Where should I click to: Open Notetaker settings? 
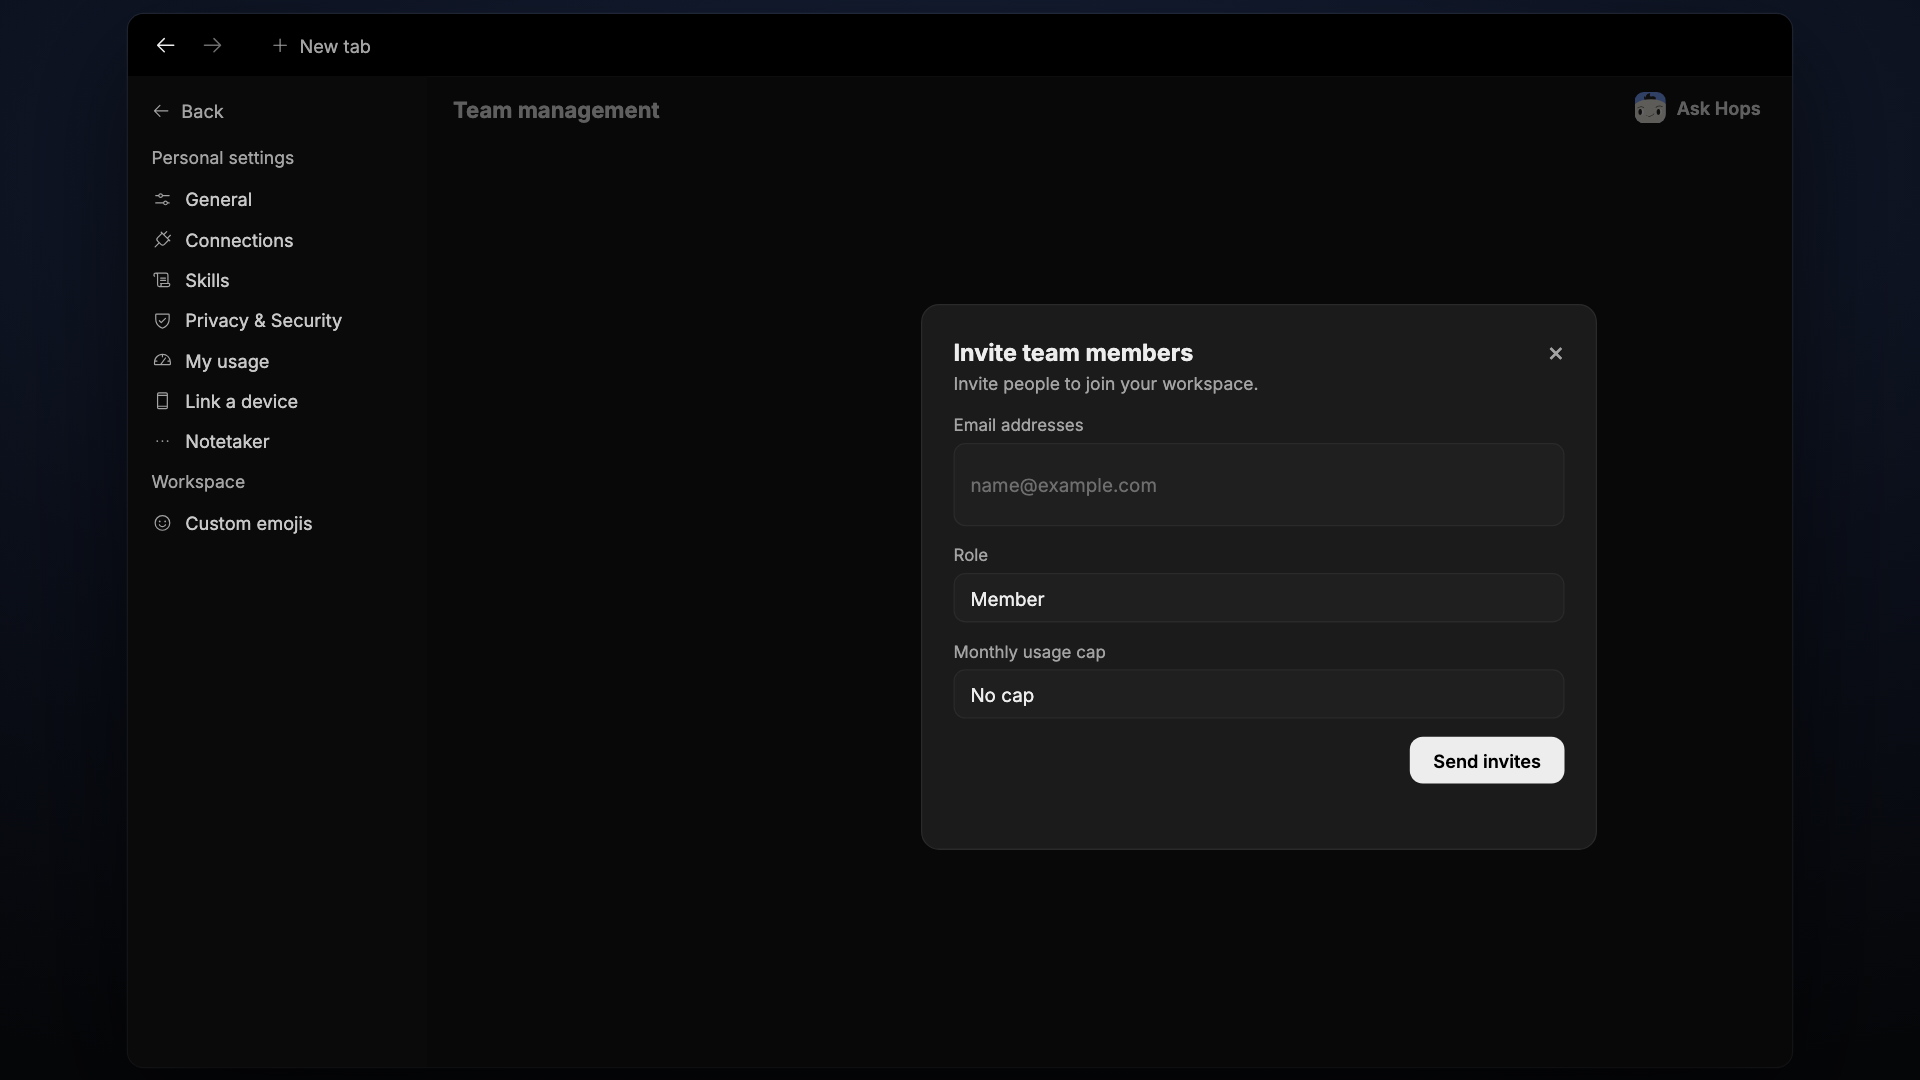227,441
